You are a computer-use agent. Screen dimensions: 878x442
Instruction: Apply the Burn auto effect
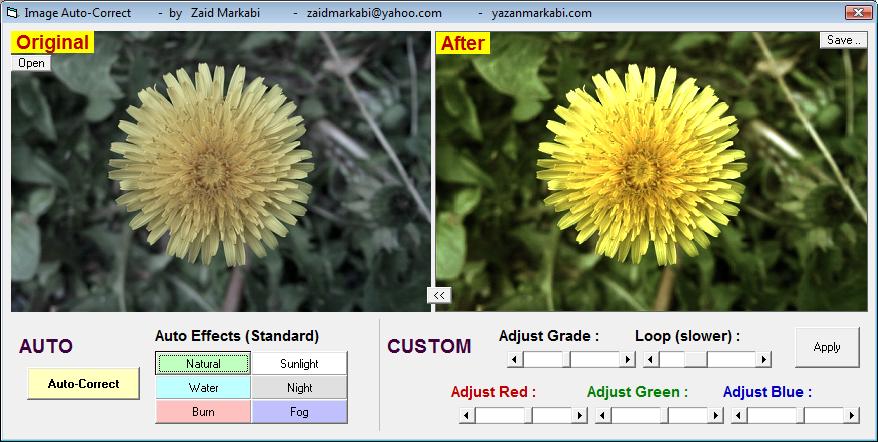[x=203, y=412]
